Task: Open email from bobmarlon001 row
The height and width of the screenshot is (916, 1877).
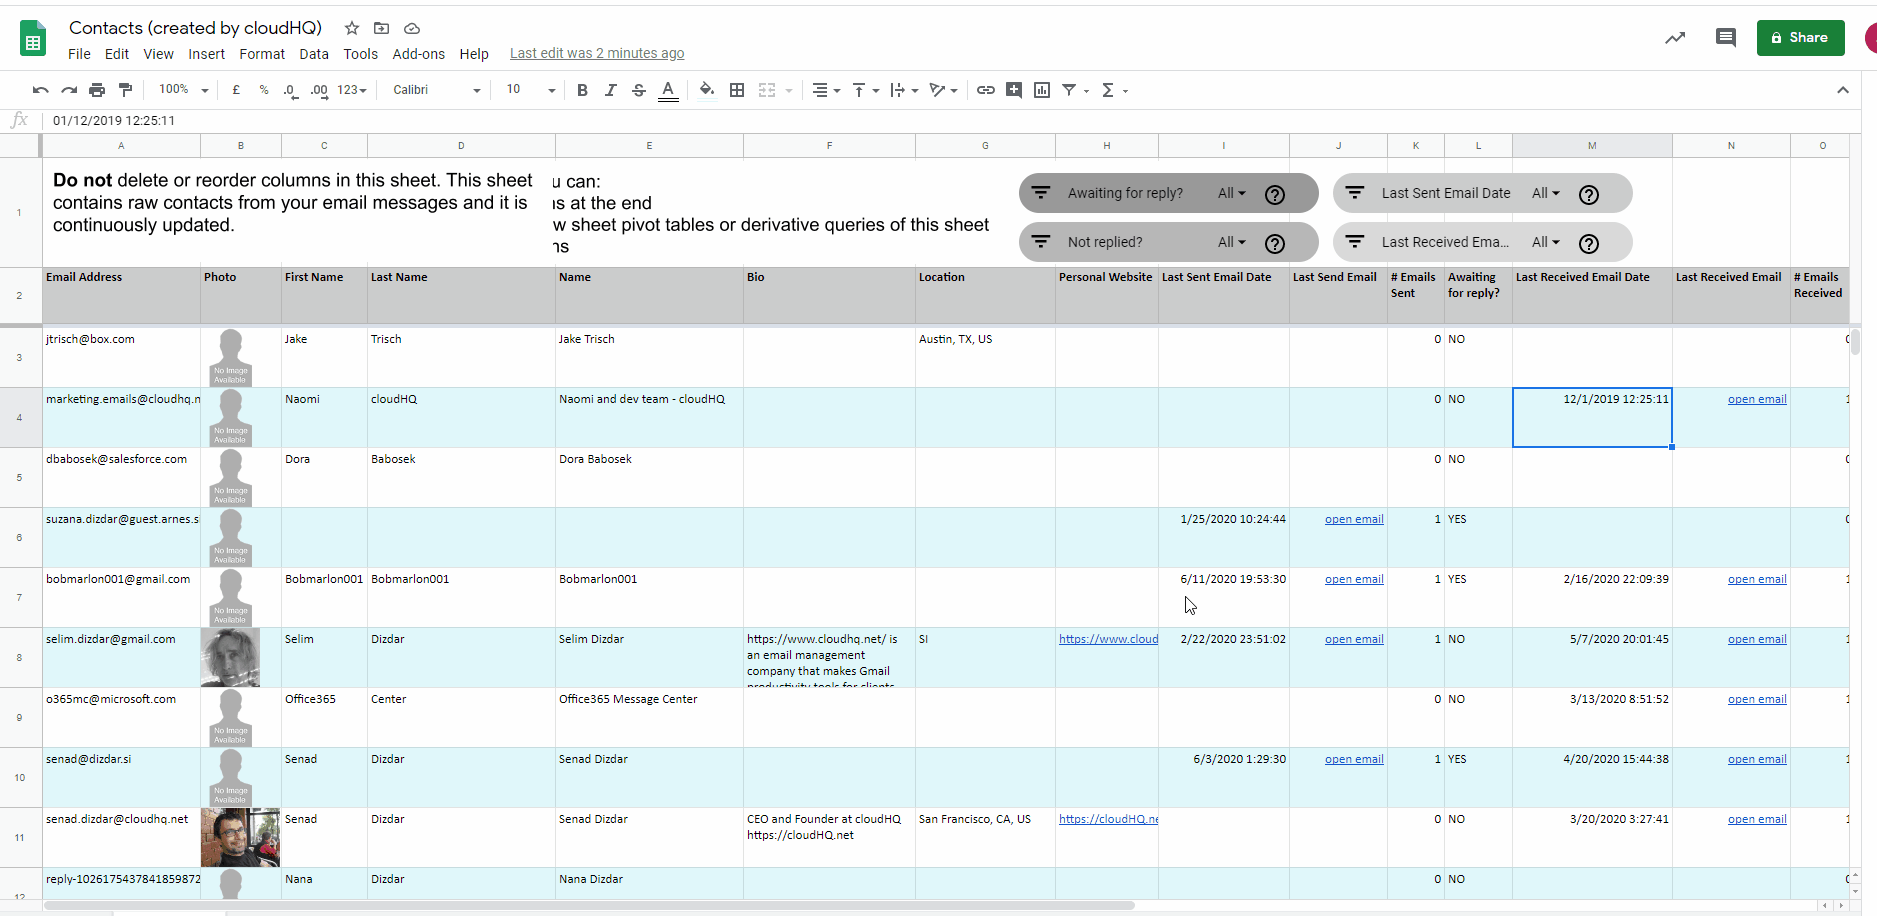Action: coord(1353,578)
